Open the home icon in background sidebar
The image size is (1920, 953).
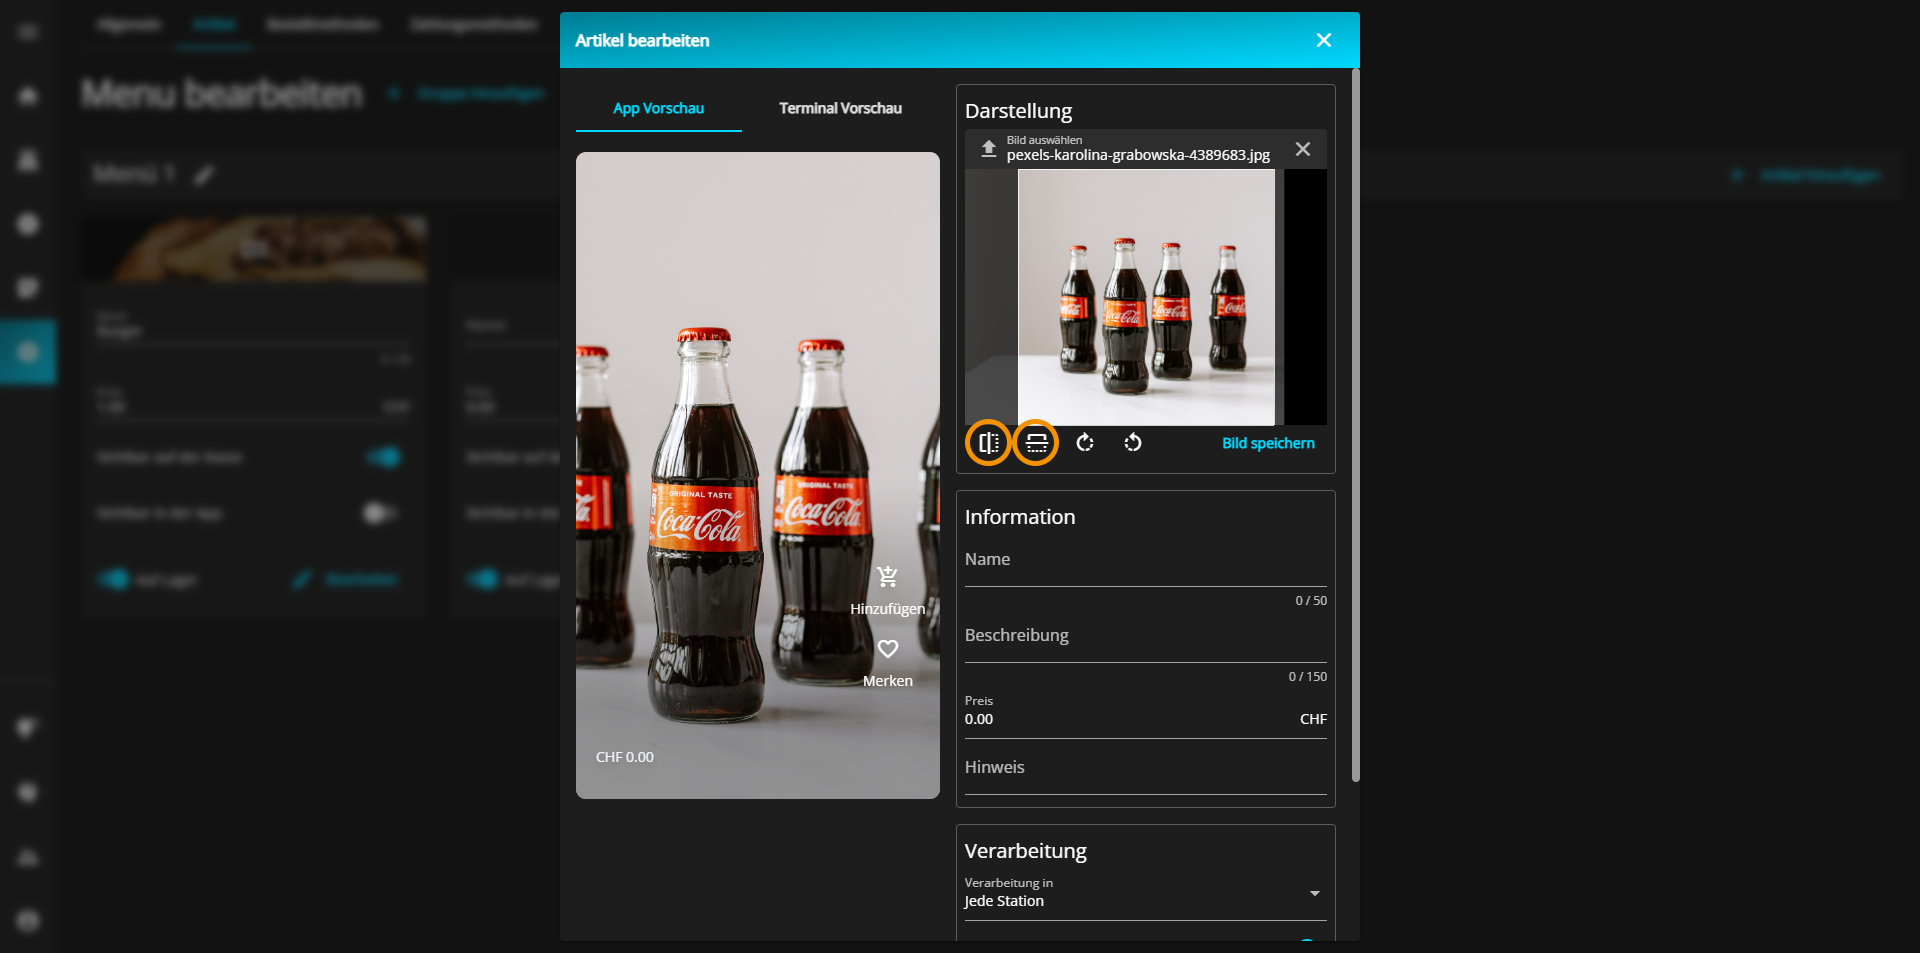coord(28,96)
